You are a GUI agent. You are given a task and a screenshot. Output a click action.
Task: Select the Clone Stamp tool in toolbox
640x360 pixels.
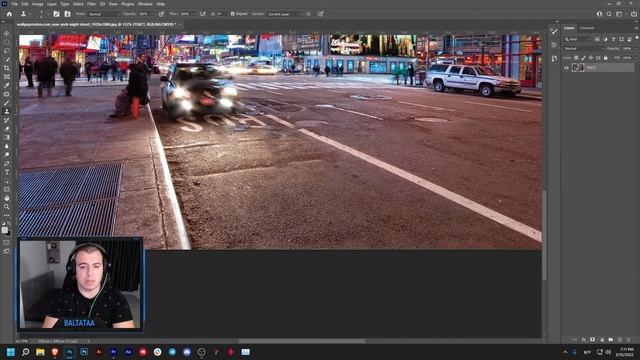click(x=7, y=111)
